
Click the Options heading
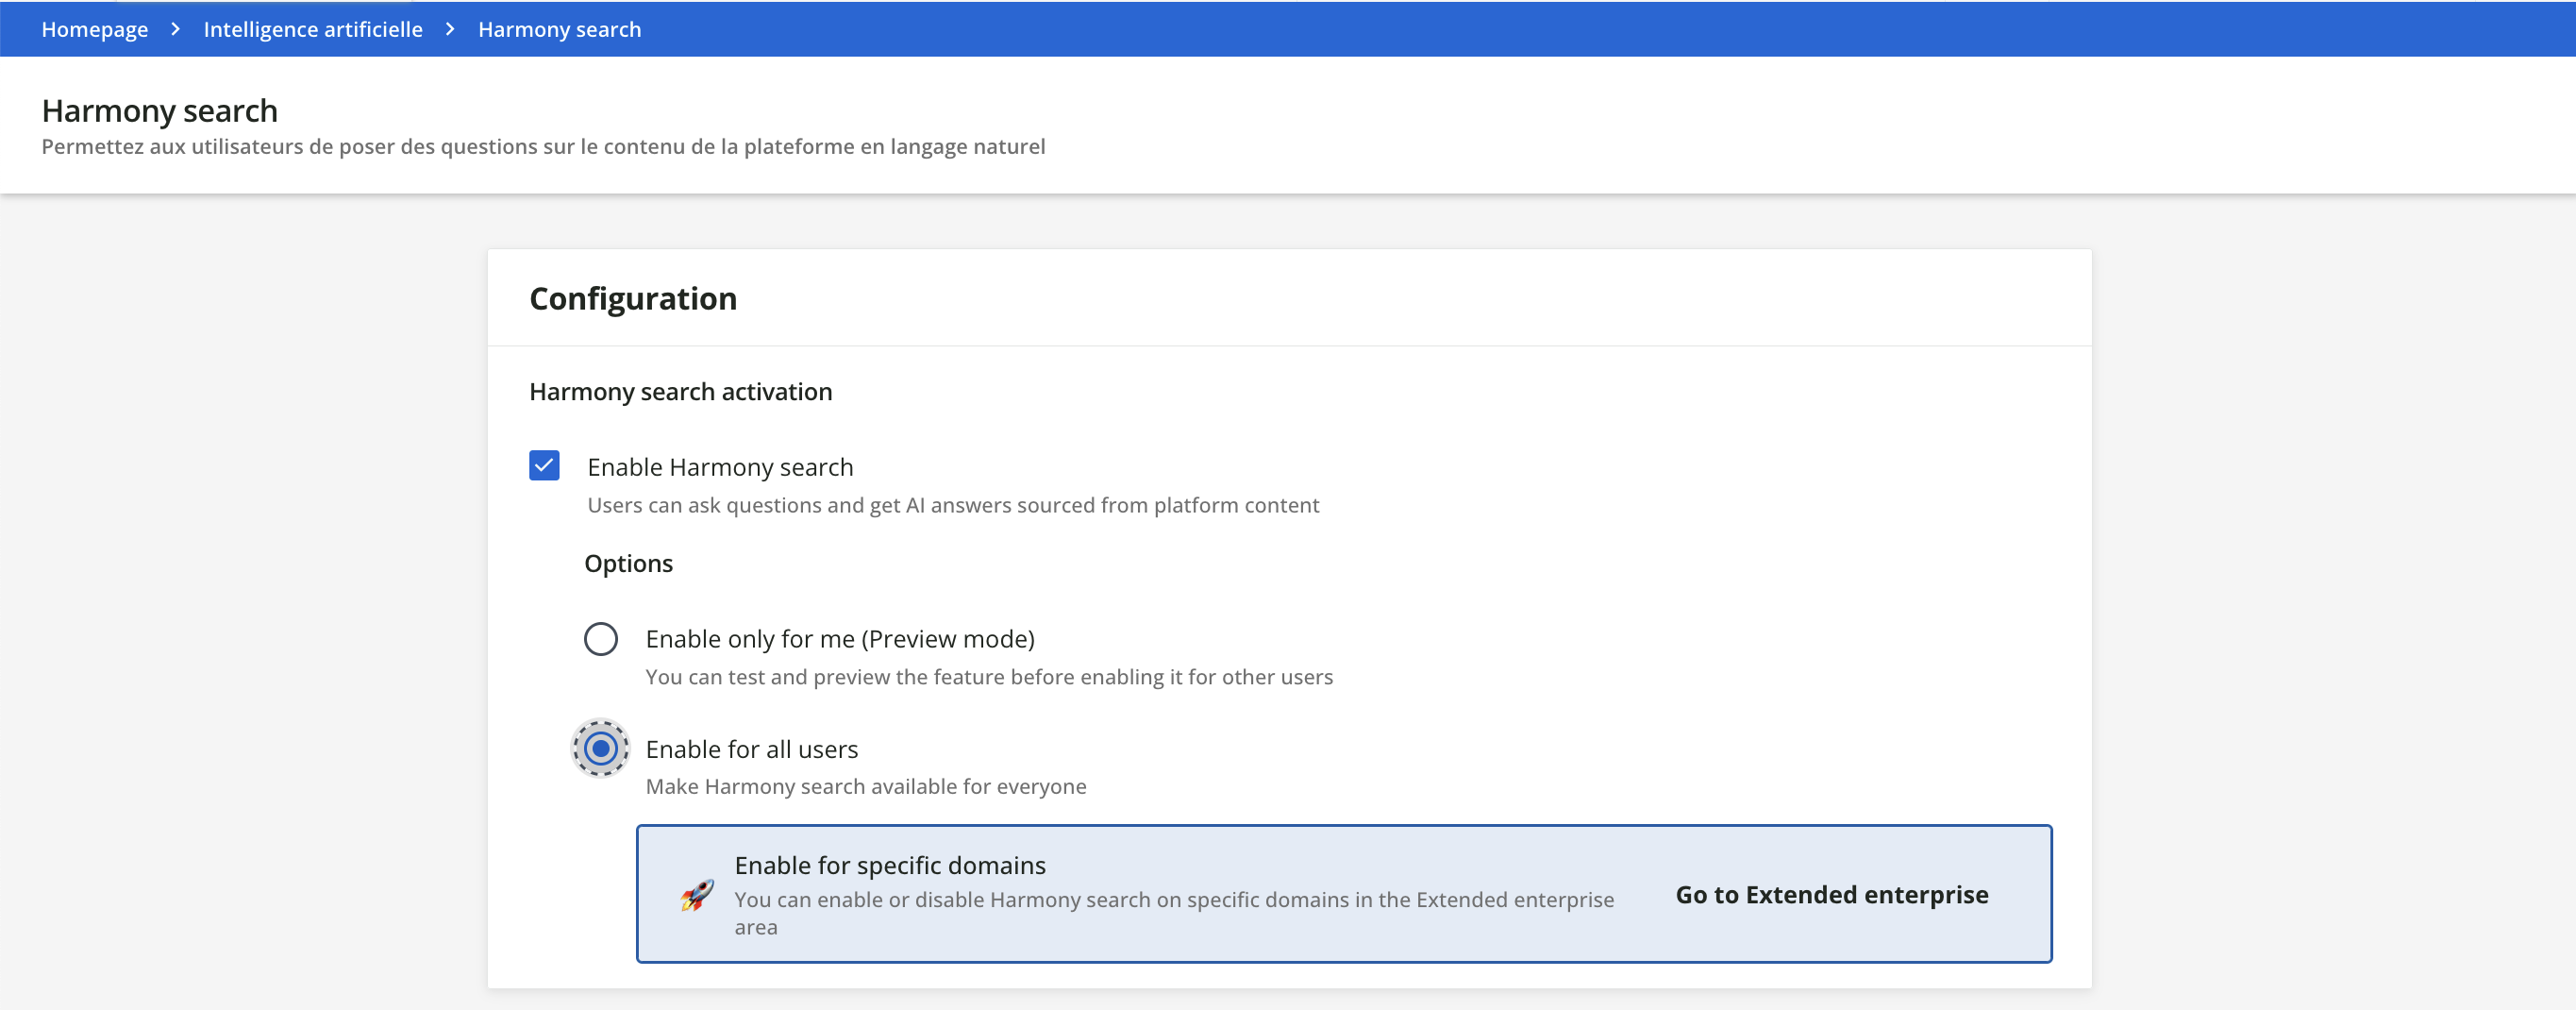628,563
